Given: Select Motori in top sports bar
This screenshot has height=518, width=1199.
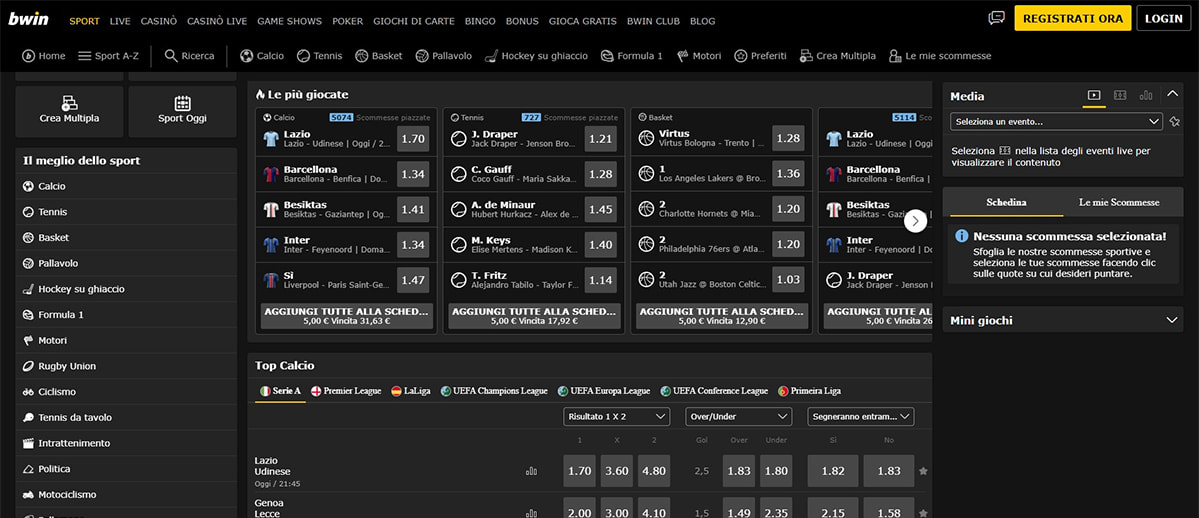Looking at the screenshot, I should tap(699, 56).
